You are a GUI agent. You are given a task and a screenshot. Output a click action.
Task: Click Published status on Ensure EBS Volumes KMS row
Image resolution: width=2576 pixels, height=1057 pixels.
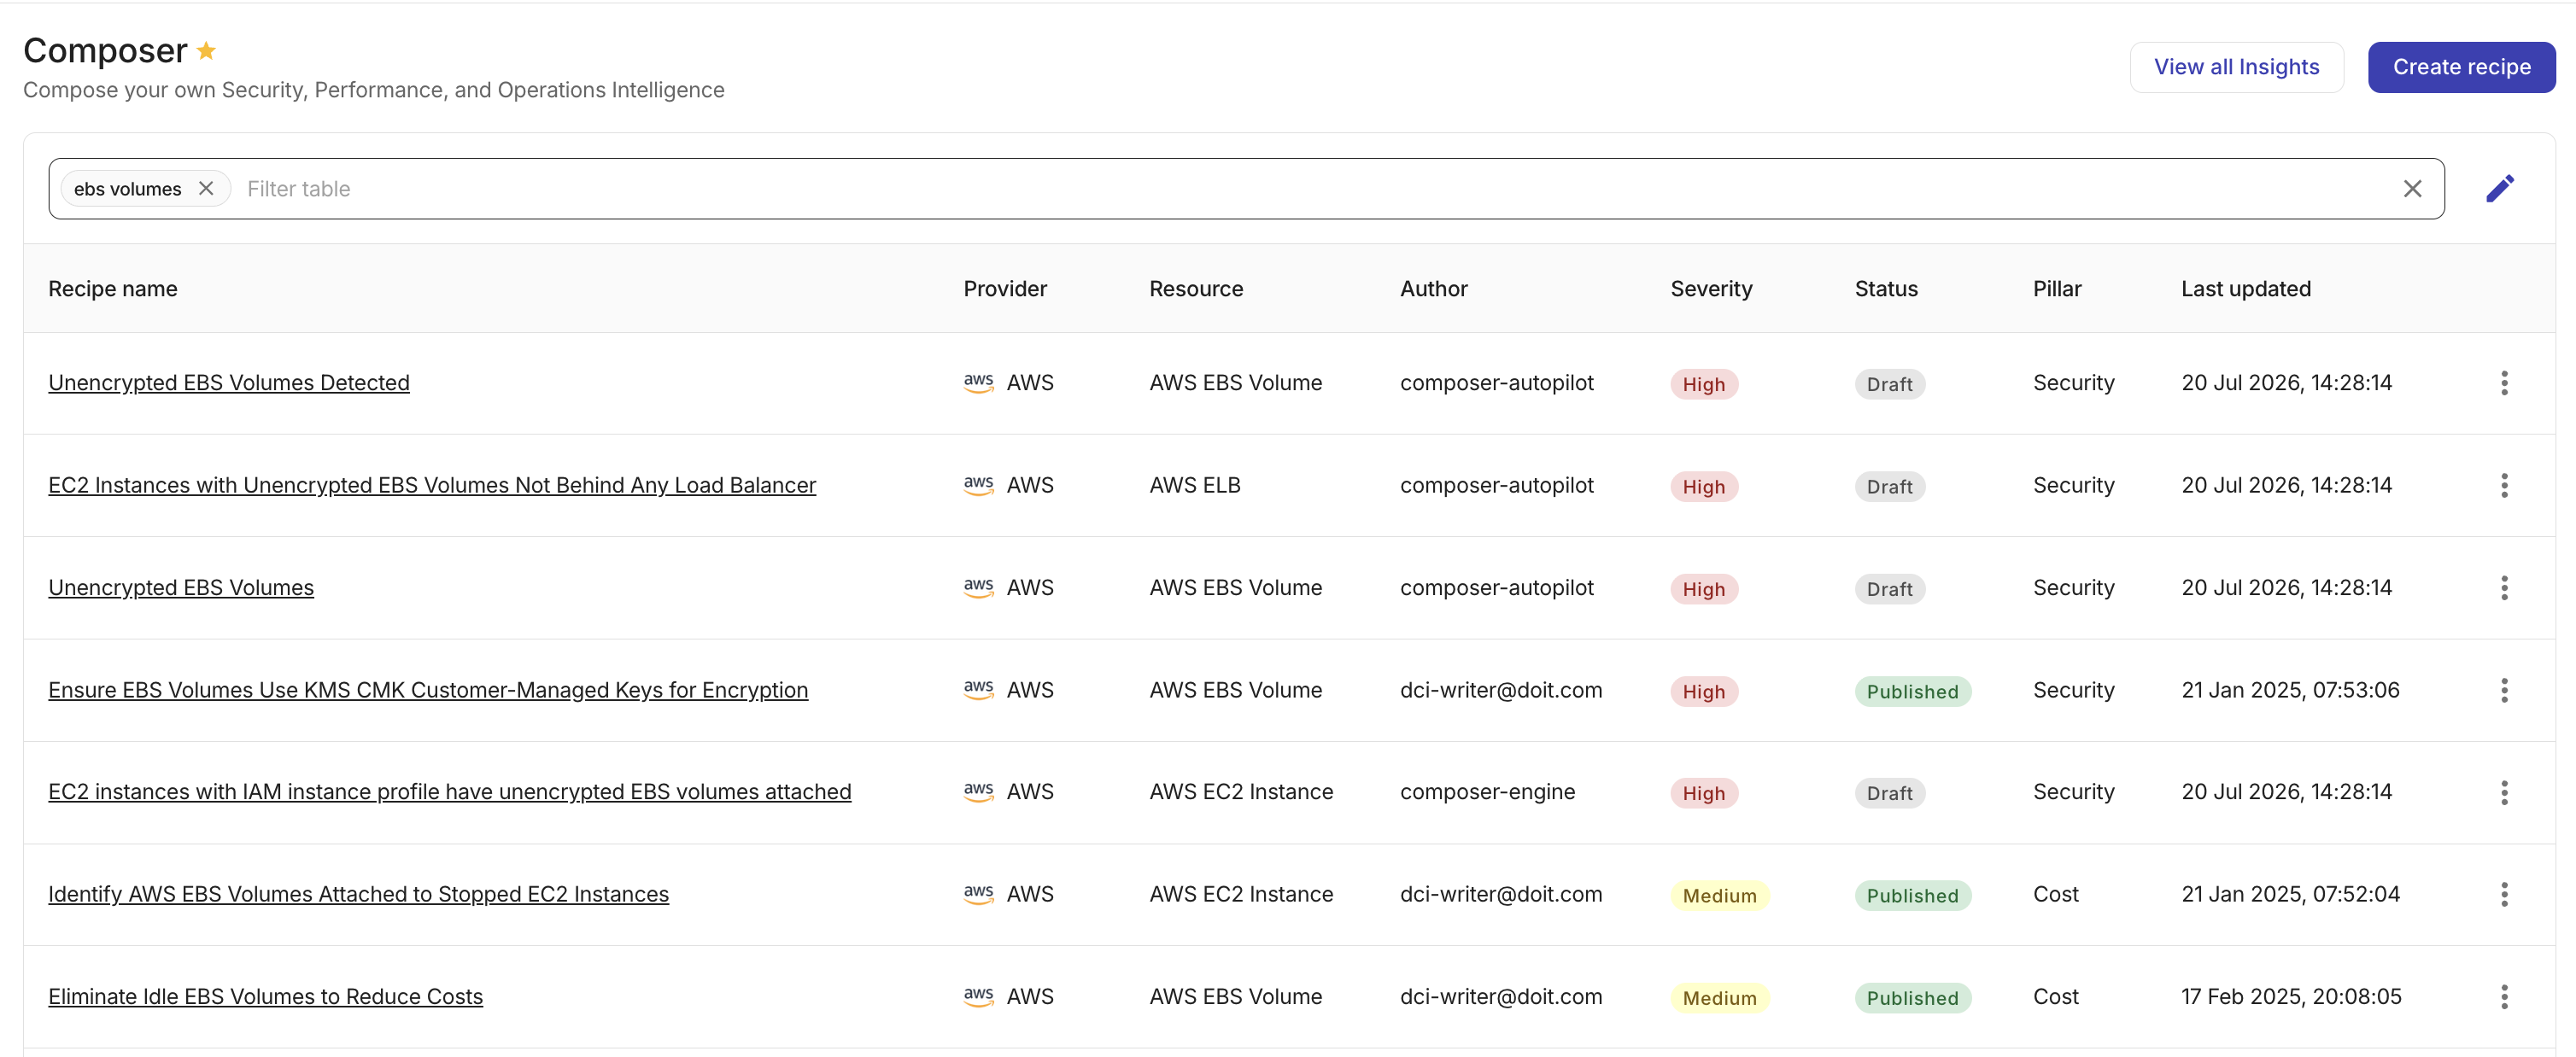click(1912, 691)
